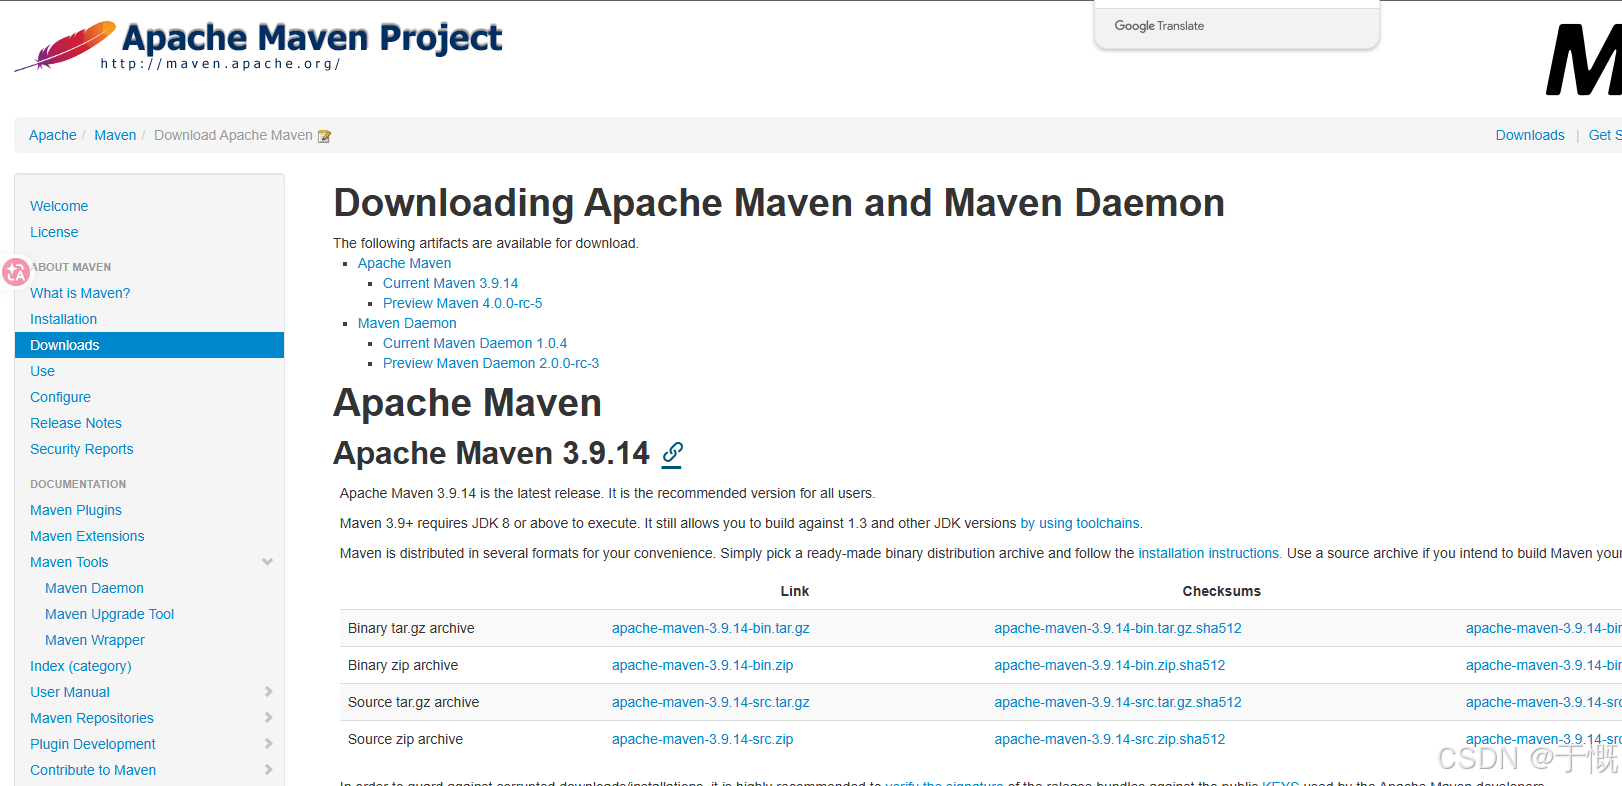
Task: Open apache-maven-3.9.14-bin.zip.sha512 checksum
Action: (1110, 665)
